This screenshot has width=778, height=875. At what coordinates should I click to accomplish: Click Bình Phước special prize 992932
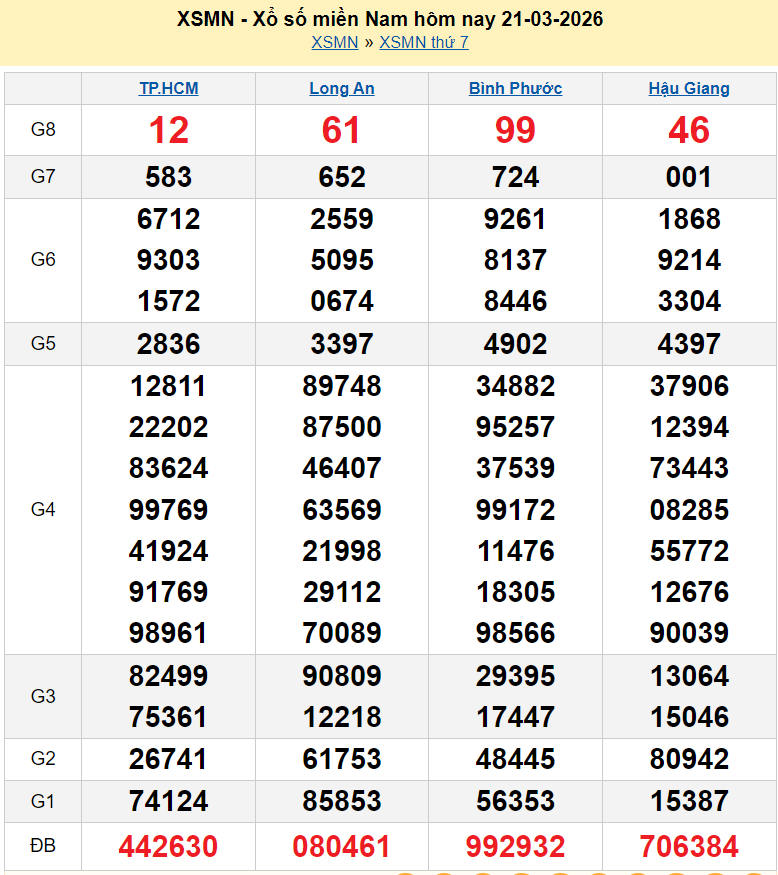coord(515,847)
